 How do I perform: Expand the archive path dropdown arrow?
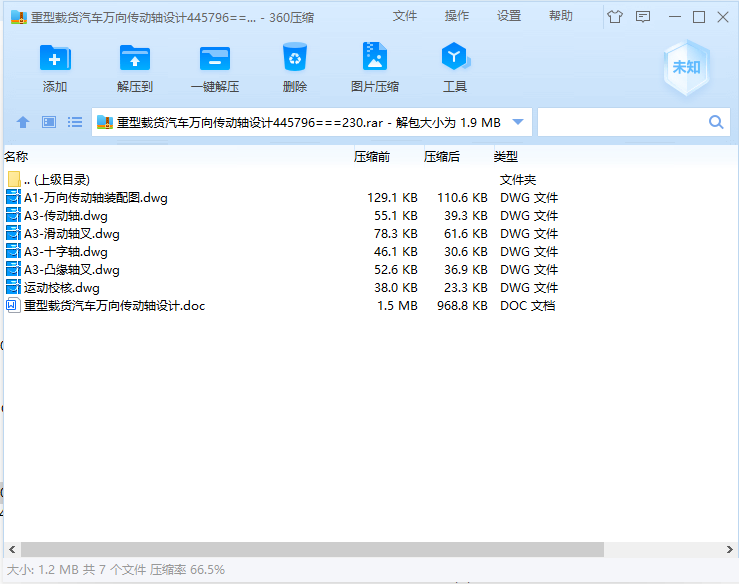[518, 122]
